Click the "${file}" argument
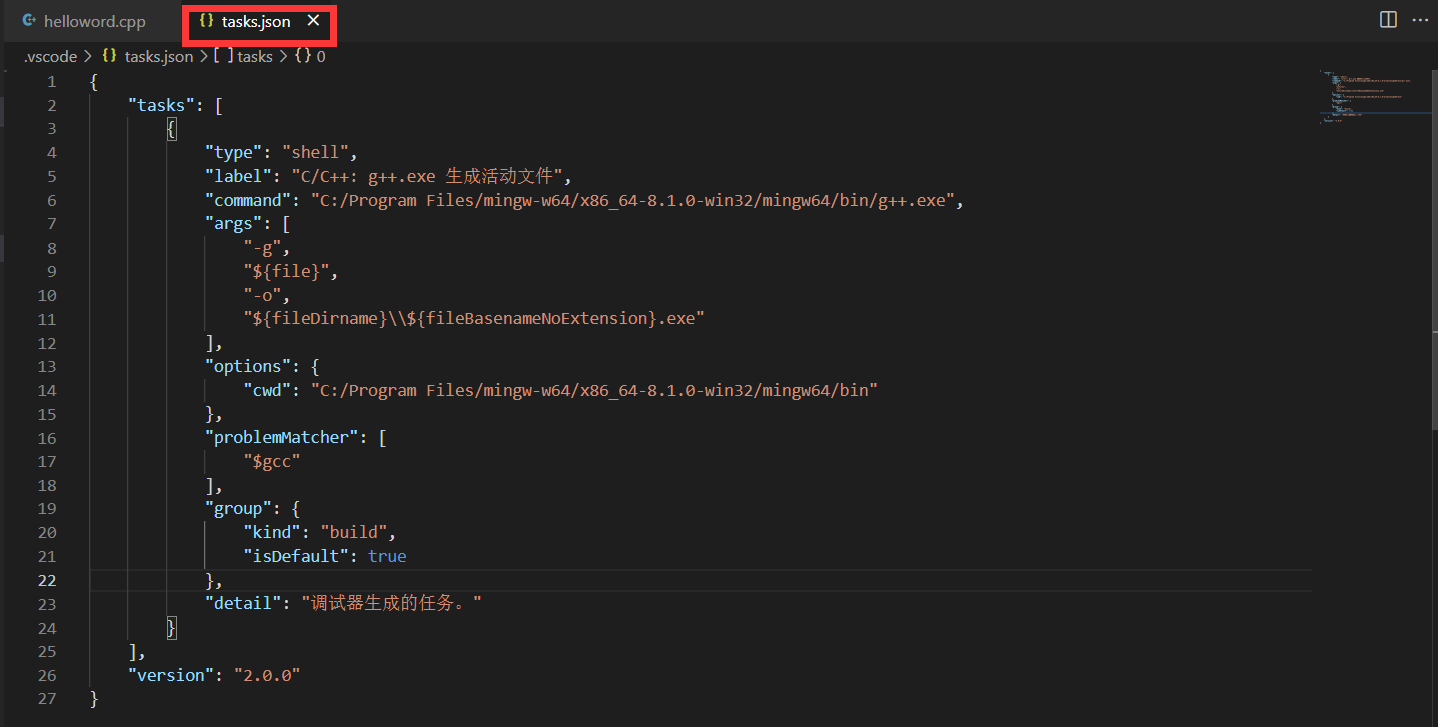This screenshot has height=727, width=1438. coord(287,271)
